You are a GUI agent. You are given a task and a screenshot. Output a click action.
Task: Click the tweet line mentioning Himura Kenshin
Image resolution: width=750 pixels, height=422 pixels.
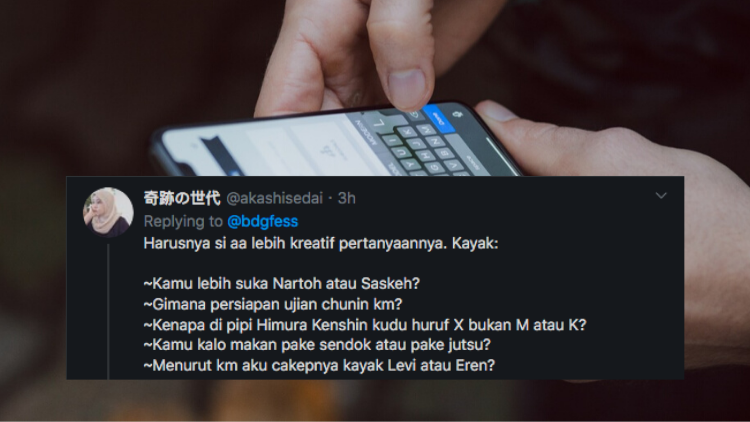pos(364,325)
